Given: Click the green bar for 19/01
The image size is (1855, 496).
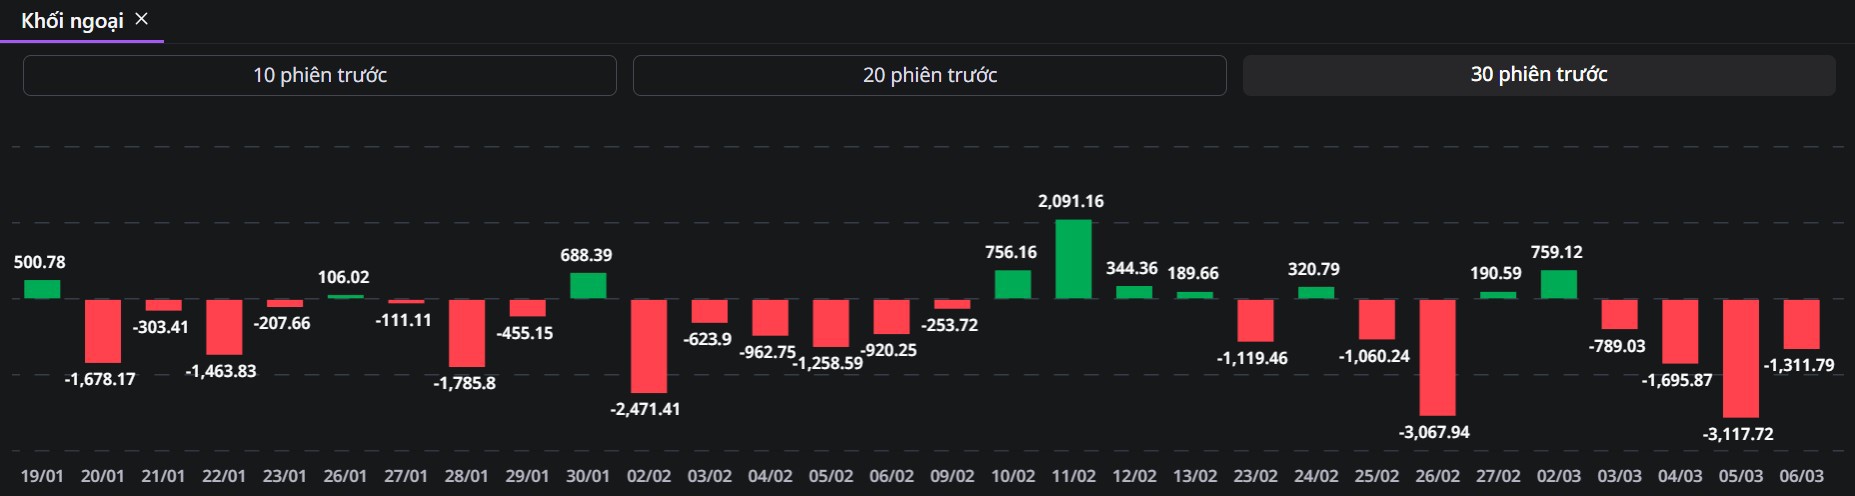Looking at the screenshot, I should (x=42, y=289).
